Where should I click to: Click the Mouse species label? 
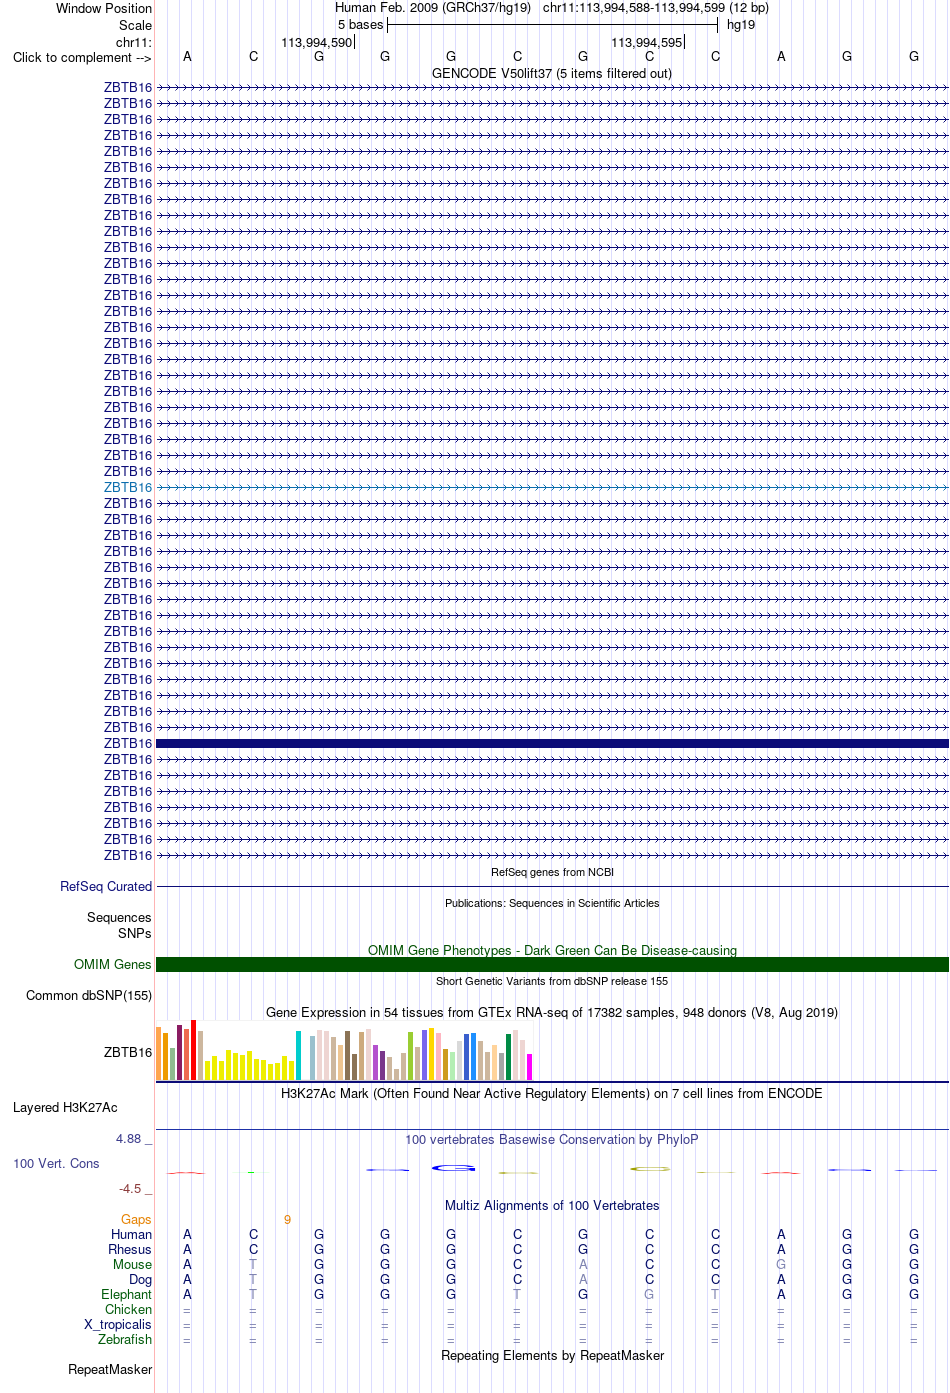click(x=132, y=1264)
